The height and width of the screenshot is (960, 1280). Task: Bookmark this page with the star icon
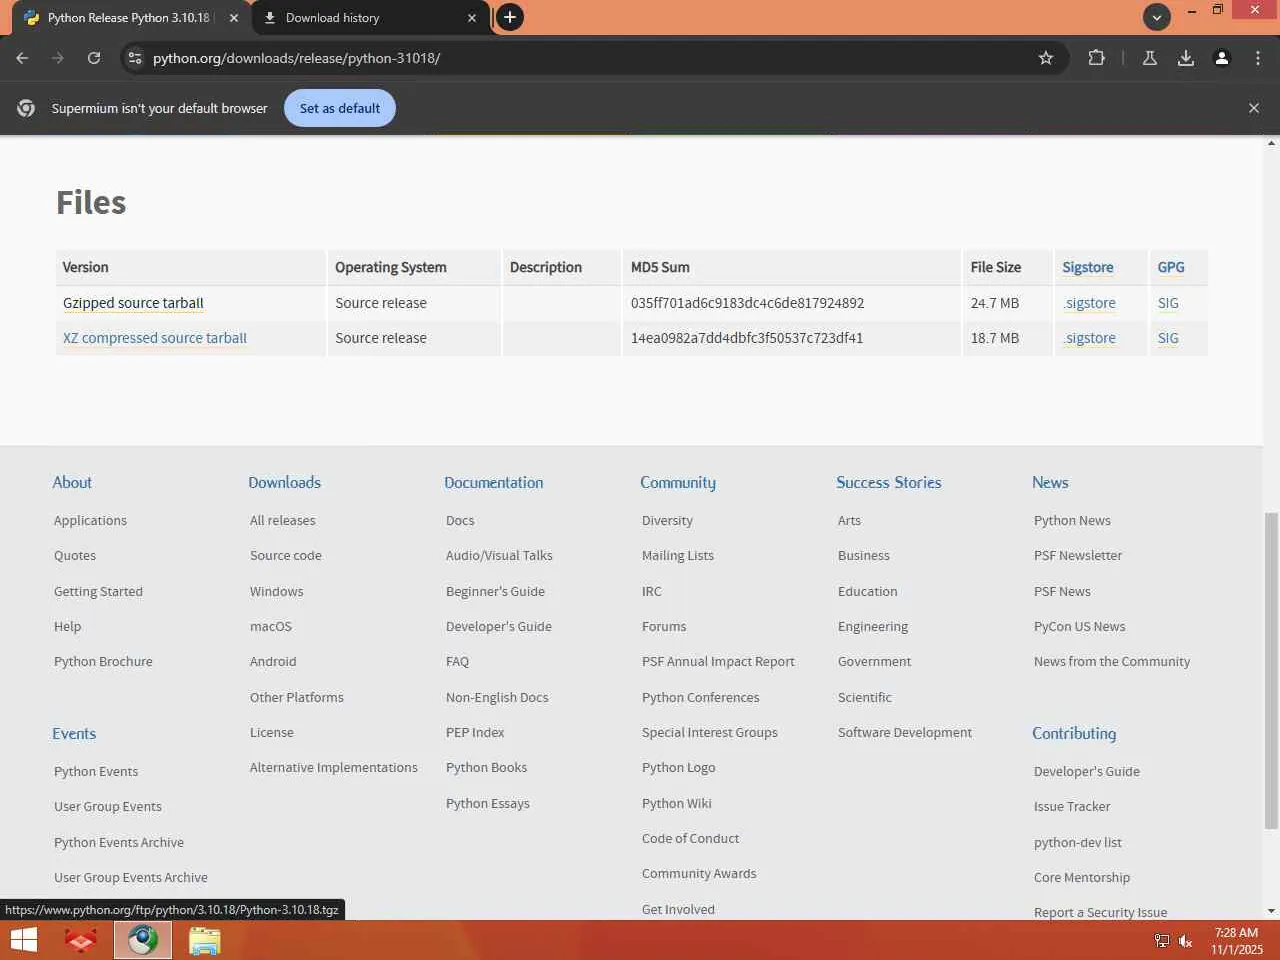click(x=1046, y=58)
